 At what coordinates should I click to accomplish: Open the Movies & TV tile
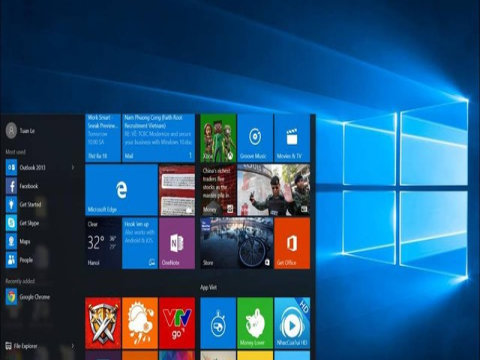point(292,138)
